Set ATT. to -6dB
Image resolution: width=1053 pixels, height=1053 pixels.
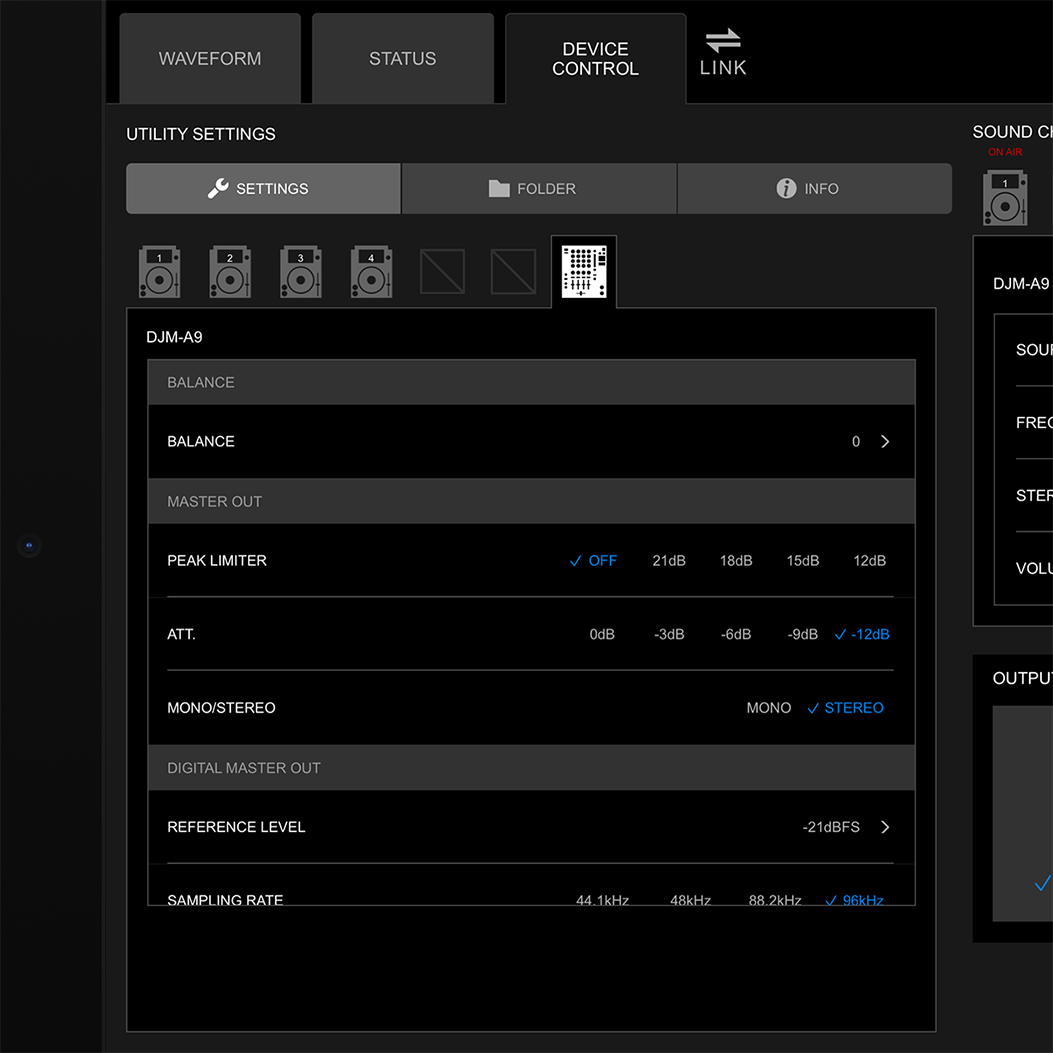point(736,634)
